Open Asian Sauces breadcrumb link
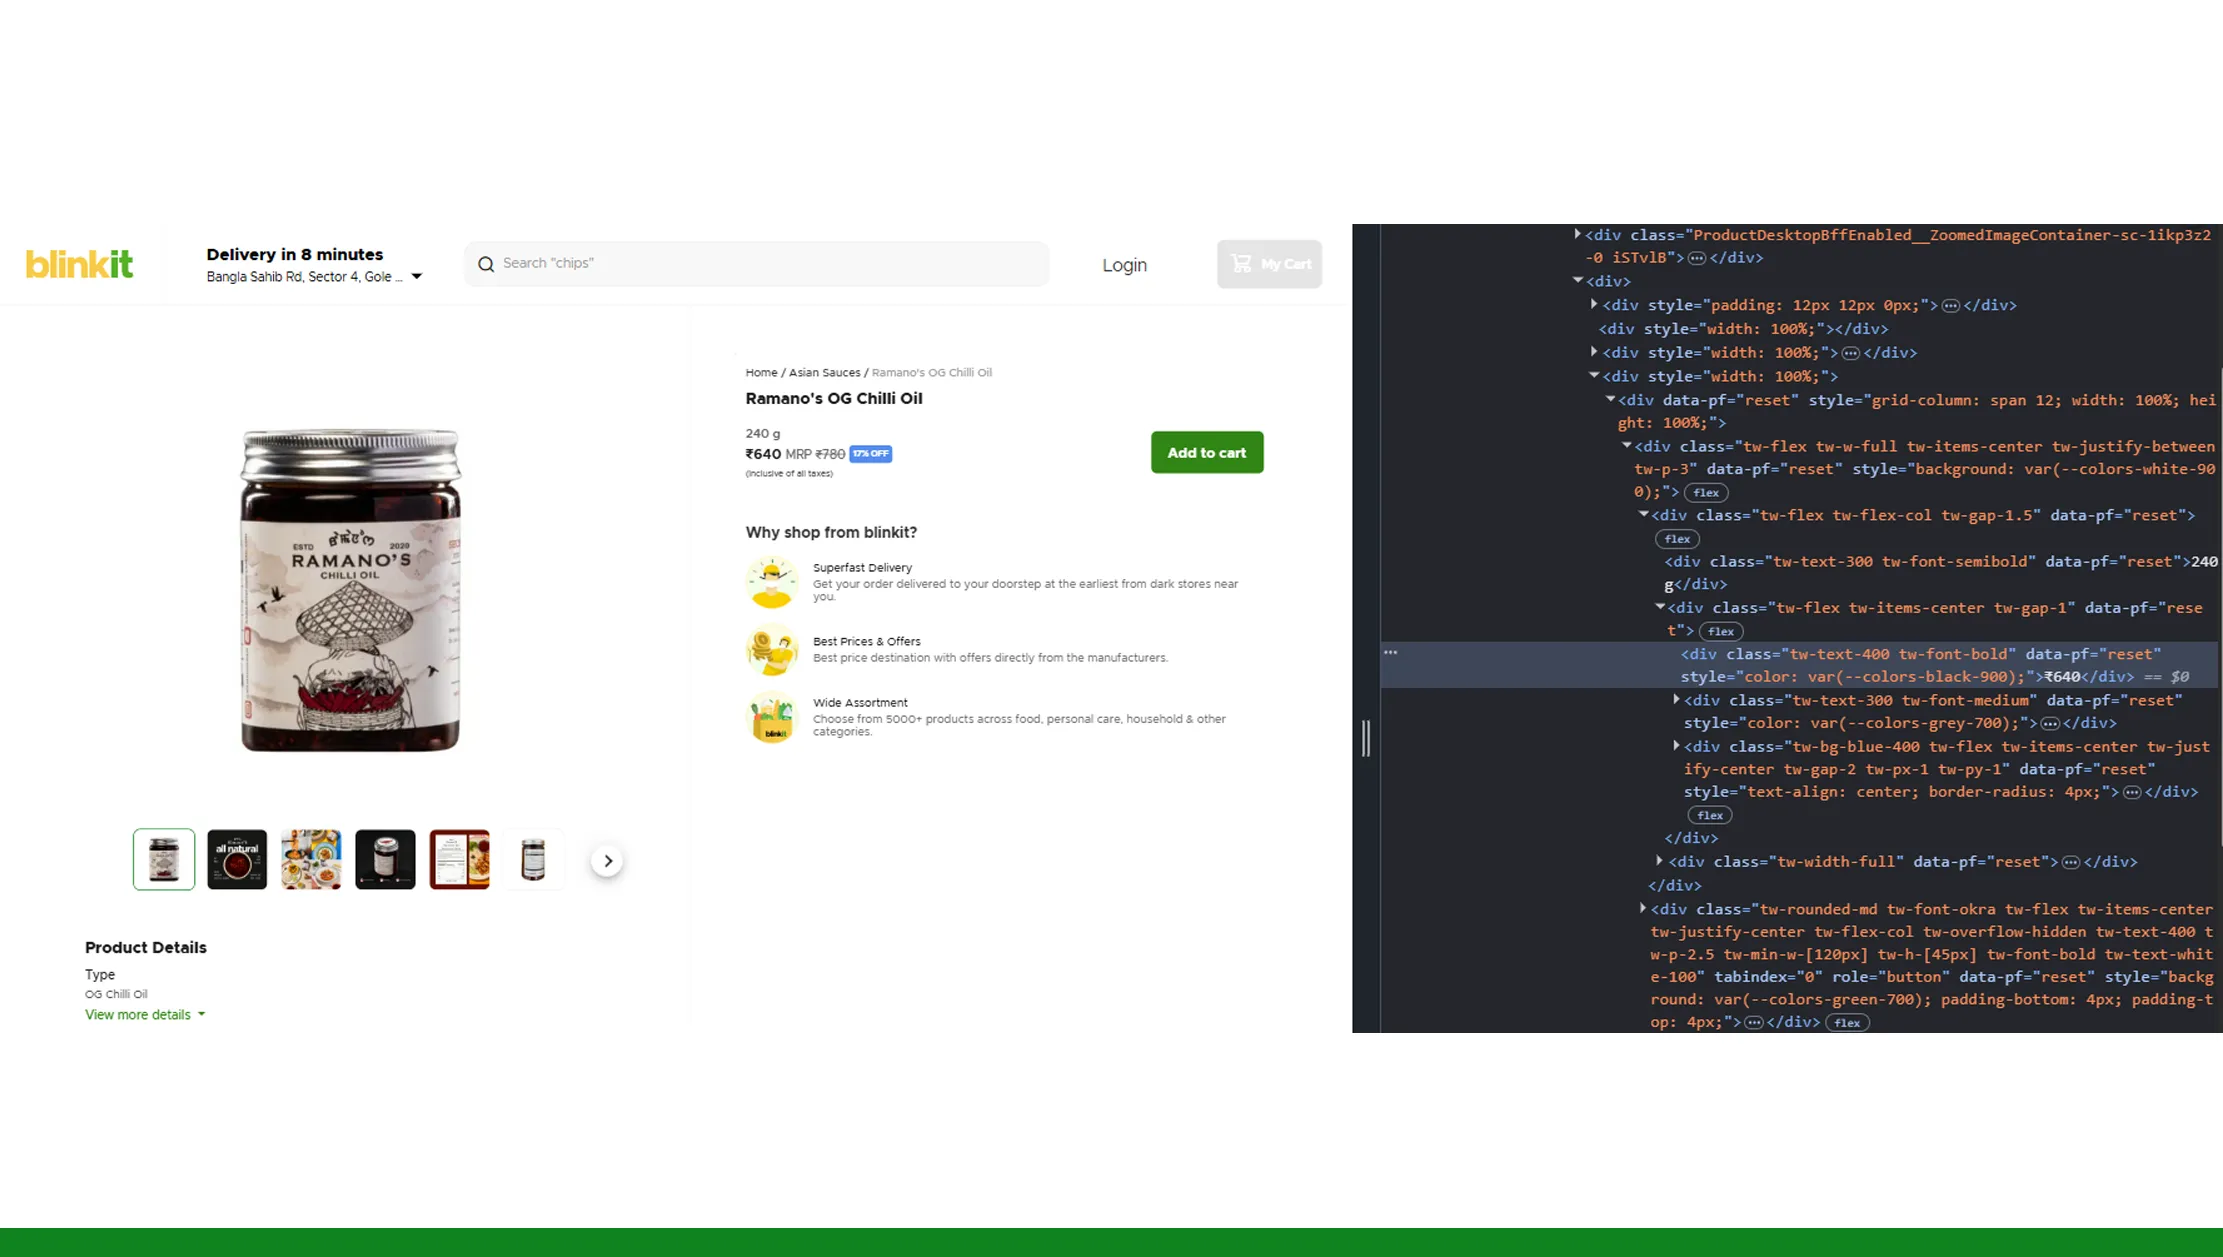The image size is (2223, 1257). point(824,373)
